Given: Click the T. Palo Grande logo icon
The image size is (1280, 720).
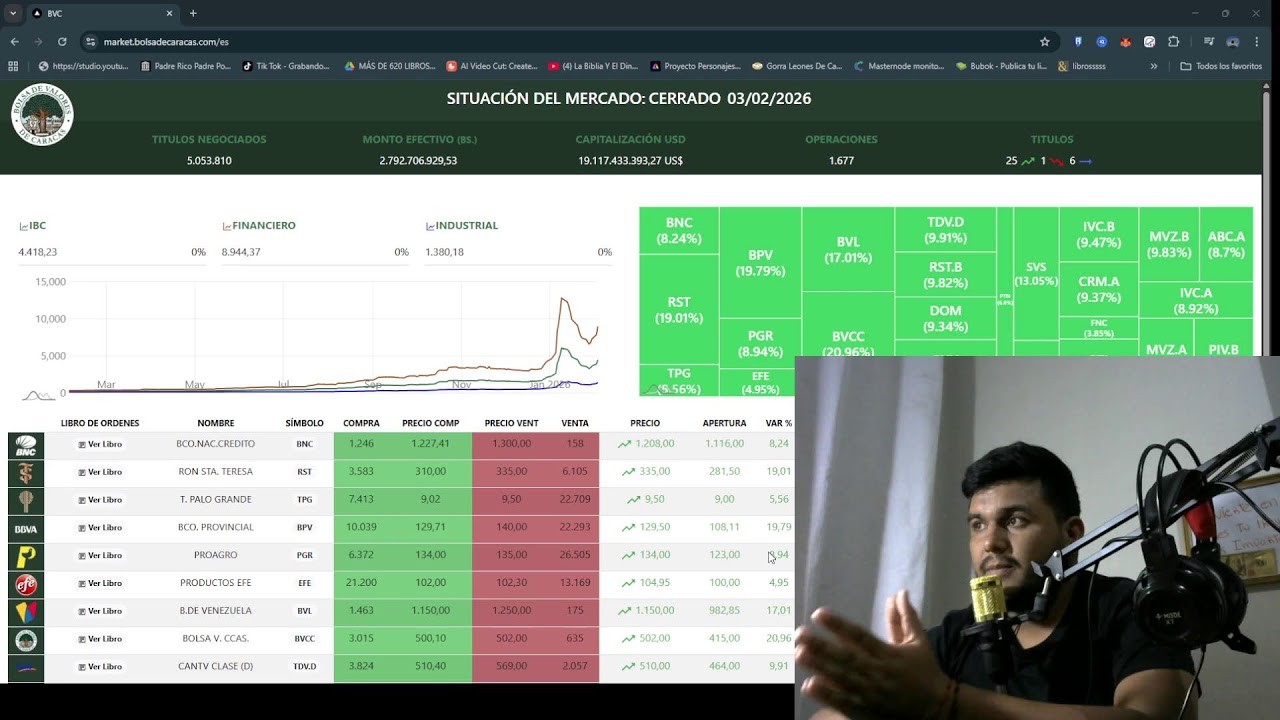Looking at the screenshot, I should pyautogui.click(x=26, y=501).
